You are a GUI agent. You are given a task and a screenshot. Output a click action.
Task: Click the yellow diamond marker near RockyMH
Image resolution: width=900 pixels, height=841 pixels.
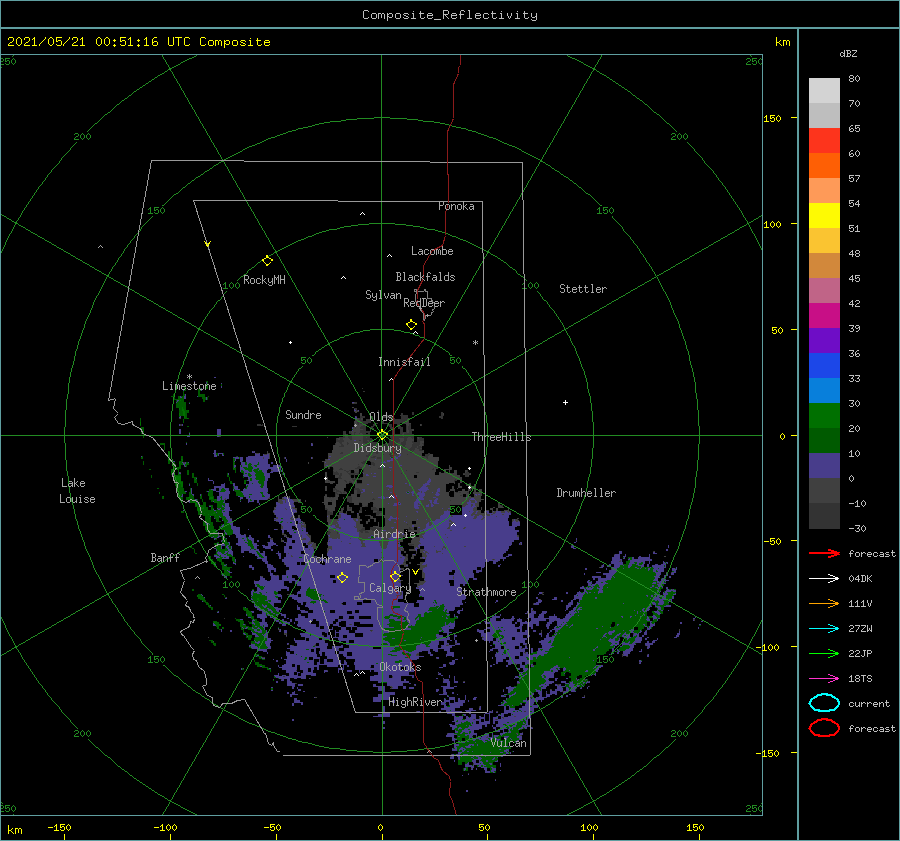pos(267,261)
